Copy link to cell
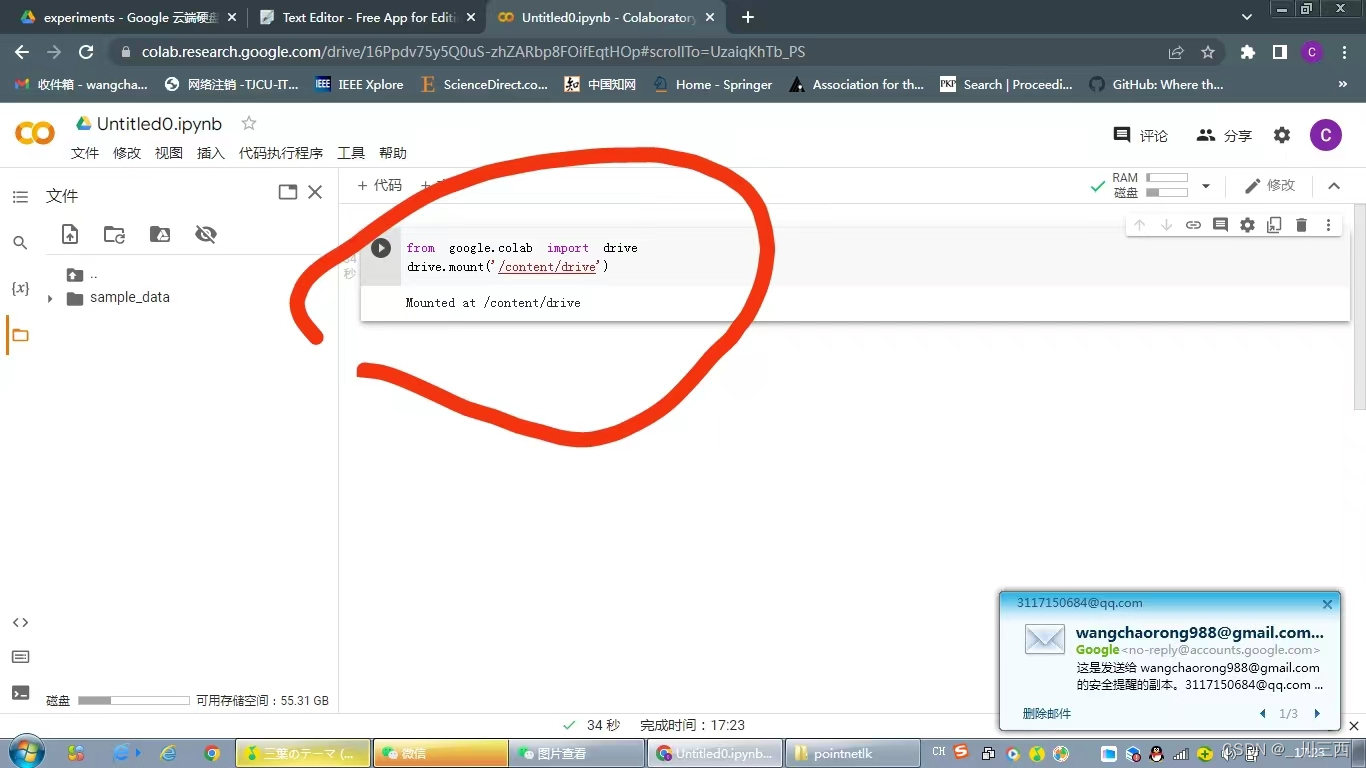 1193,225
